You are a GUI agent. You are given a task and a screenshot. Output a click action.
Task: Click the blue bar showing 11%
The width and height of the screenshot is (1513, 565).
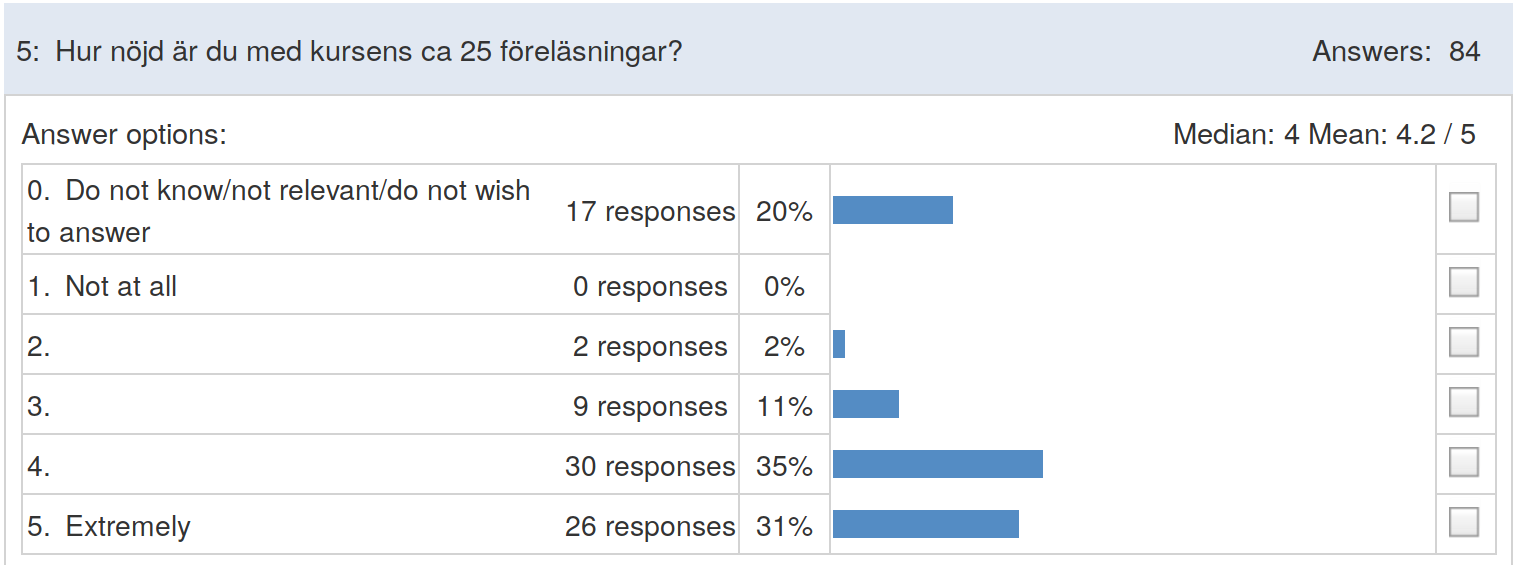click(866, 404)
